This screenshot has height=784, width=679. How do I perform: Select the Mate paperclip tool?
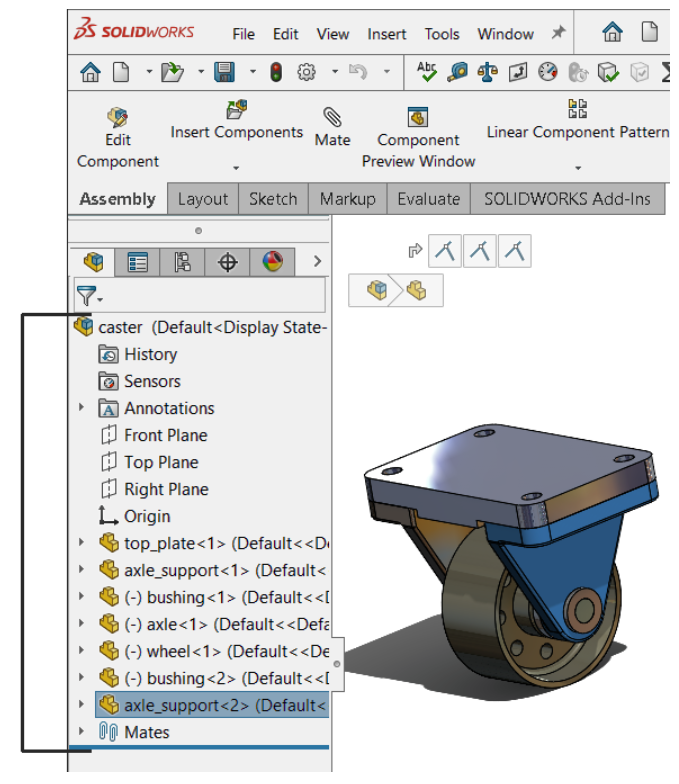pos(332,128)
